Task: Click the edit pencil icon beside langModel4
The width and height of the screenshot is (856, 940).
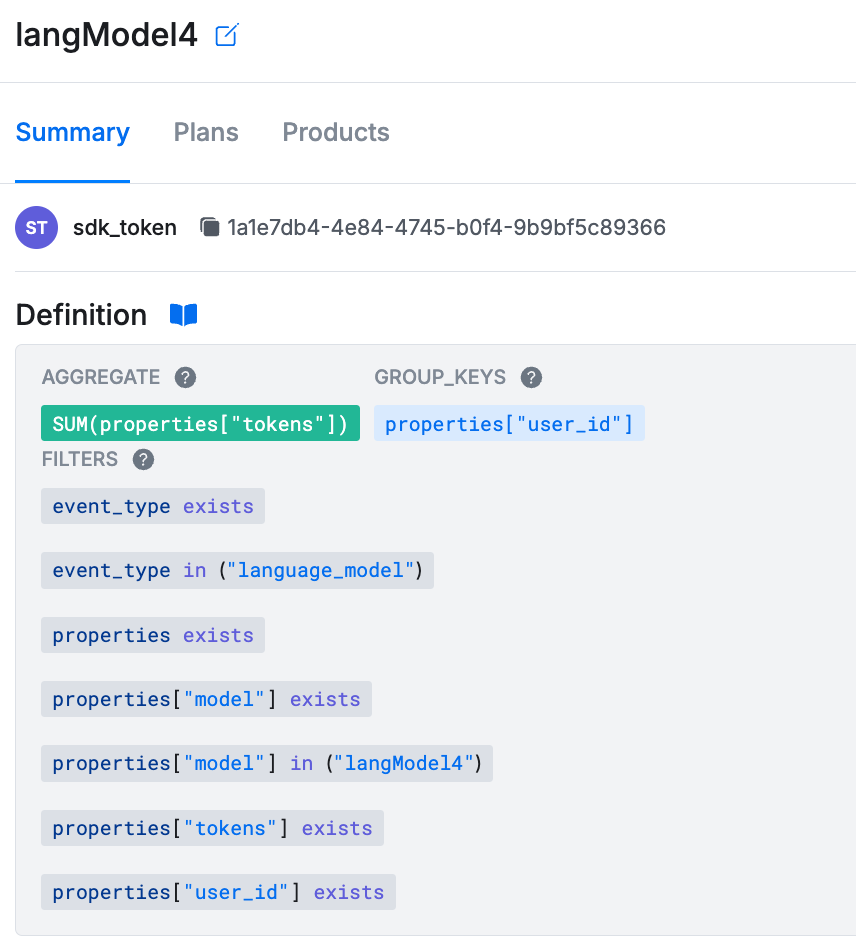Action: [x=227, y=35]
